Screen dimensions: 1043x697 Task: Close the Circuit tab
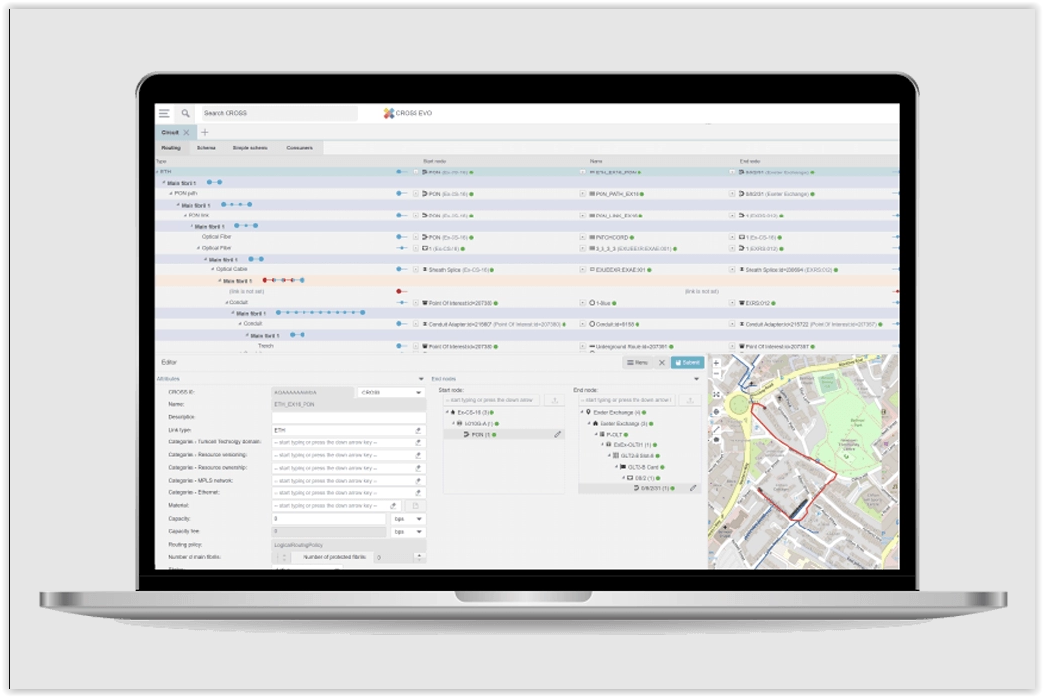pos(185,131)
